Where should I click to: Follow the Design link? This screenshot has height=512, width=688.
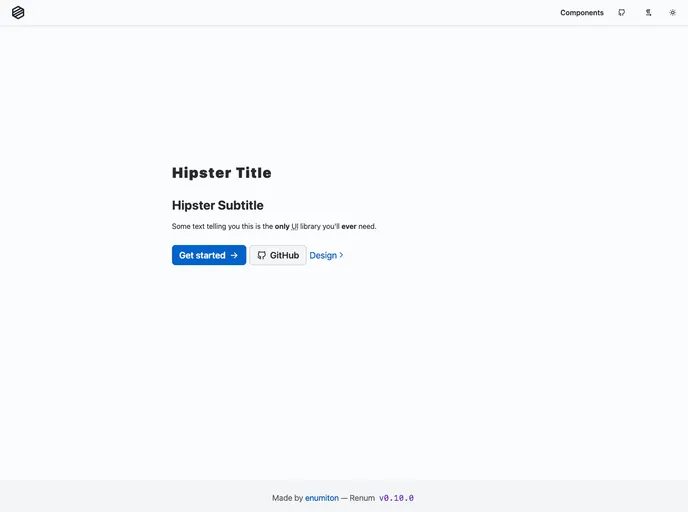pyautogui.click(x=322, y=256)
